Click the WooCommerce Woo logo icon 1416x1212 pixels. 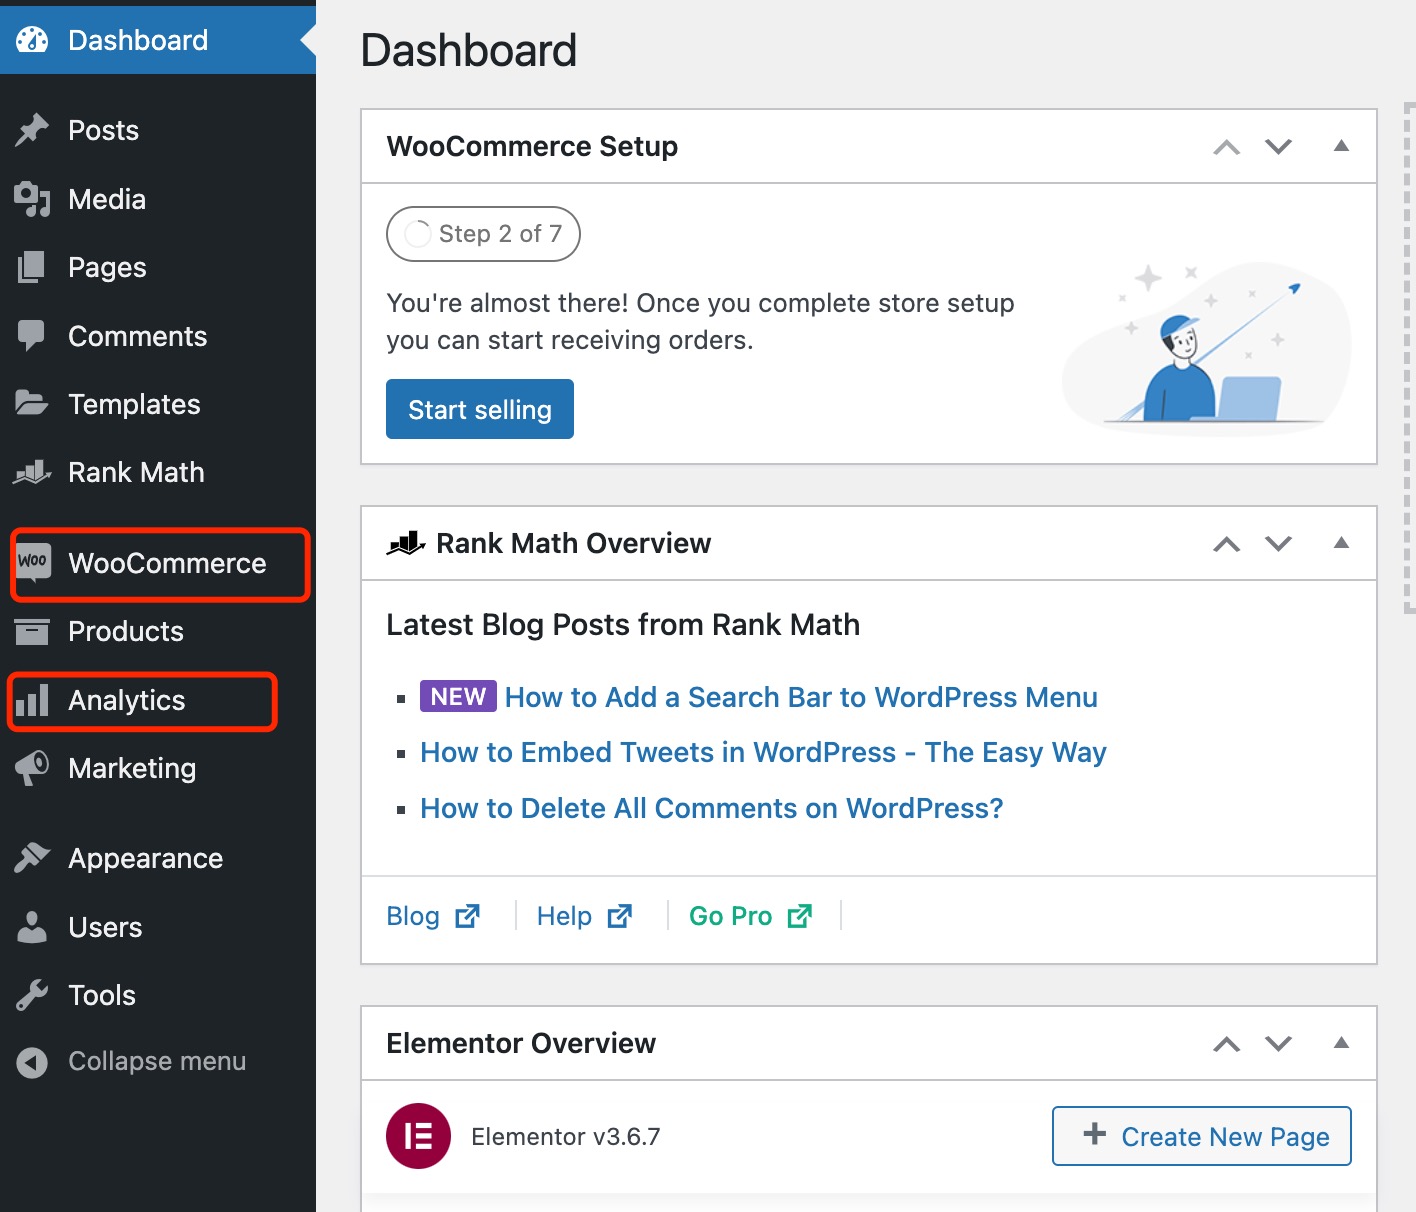click(33, 562)
